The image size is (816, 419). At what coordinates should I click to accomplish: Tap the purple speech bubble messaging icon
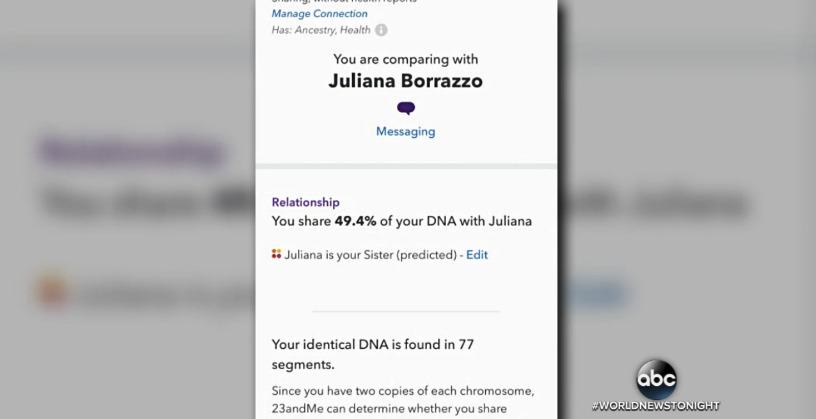[406, 108]
